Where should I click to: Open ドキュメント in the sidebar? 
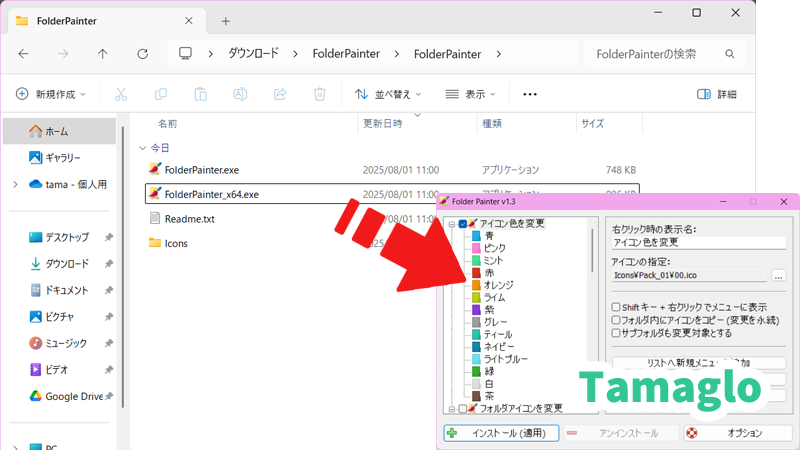coord(60,290)
